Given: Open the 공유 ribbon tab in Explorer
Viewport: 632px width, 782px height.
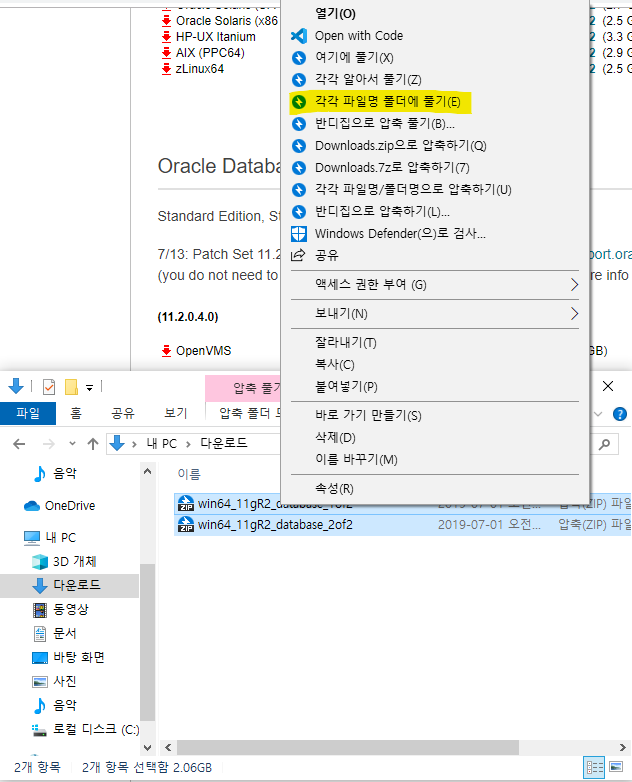Looking at the screenshot, I should [x=123, y=413].
